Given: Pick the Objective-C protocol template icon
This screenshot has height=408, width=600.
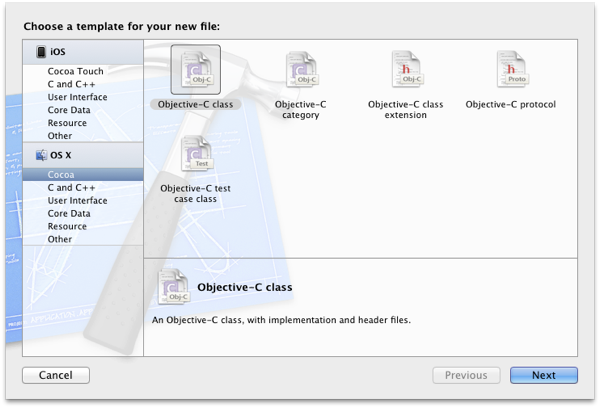Looking at the screenshot, I should point(513,69).
